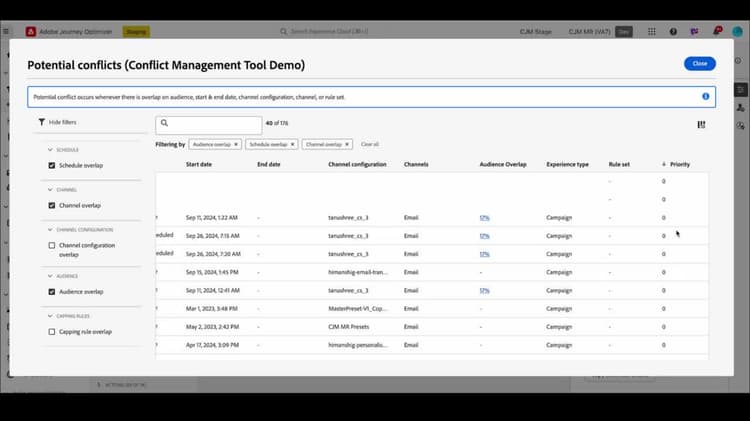Click the Dev sandbox type badge
Screen dimensions: 750x421
tap(624, 32)
